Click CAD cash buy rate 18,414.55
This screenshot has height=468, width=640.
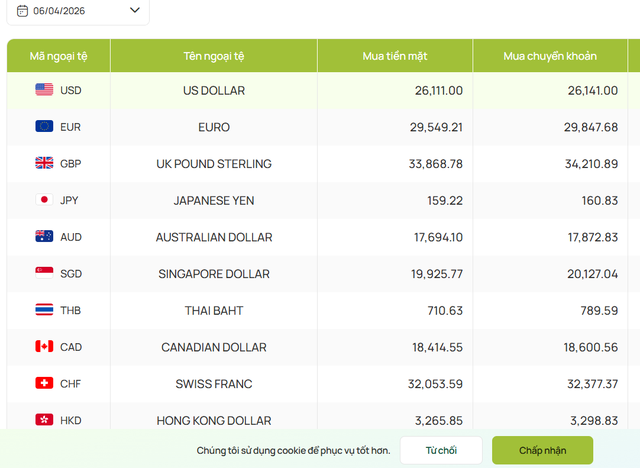(x=438, y=348)
